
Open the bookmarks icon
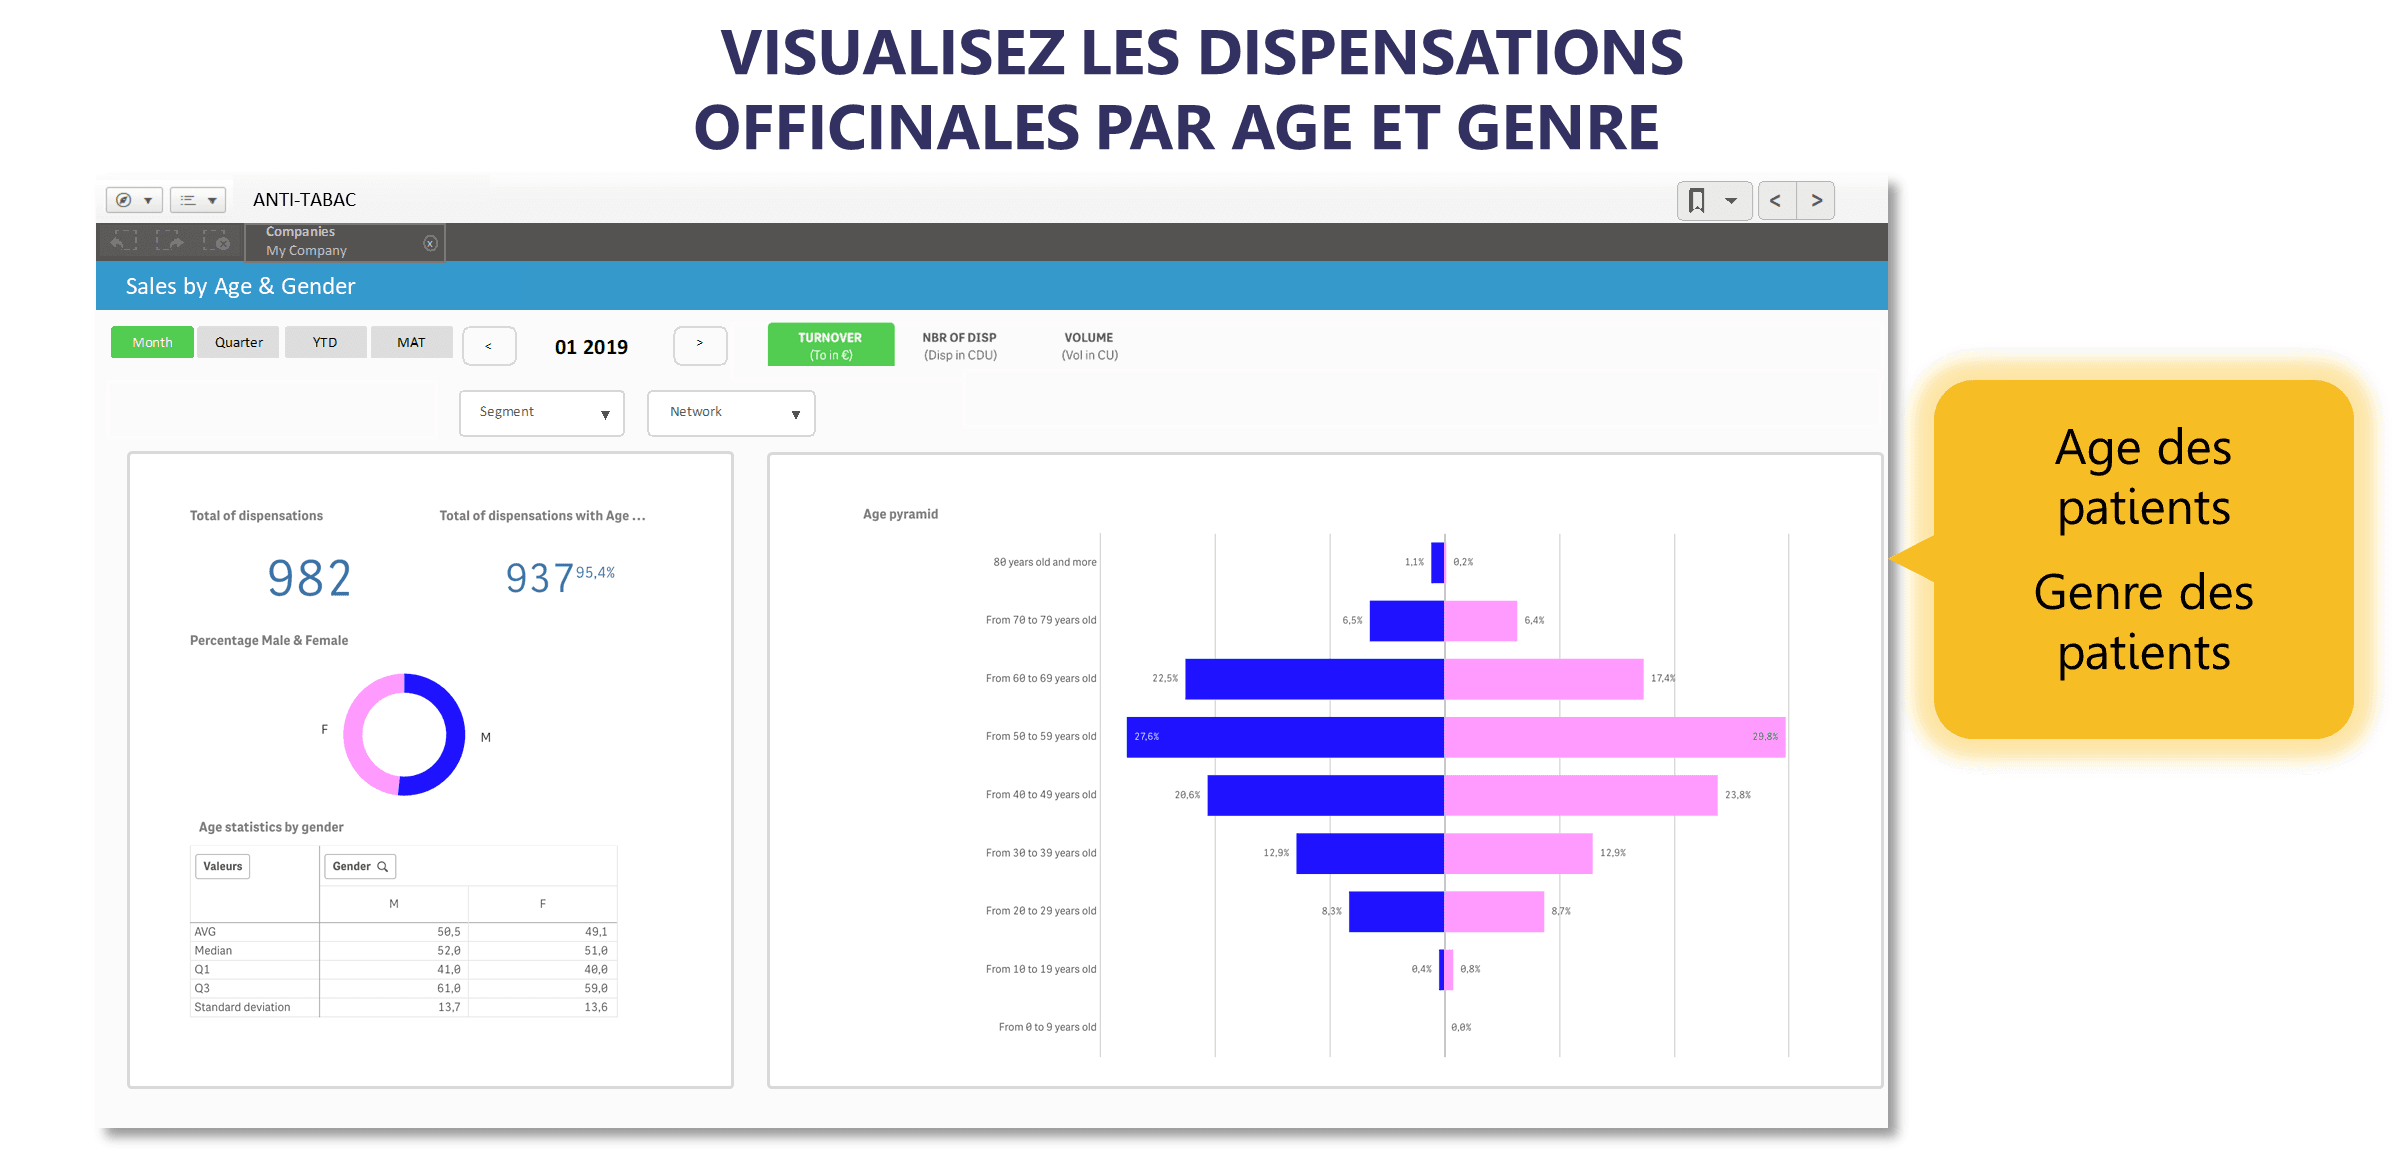[1714, 201]
